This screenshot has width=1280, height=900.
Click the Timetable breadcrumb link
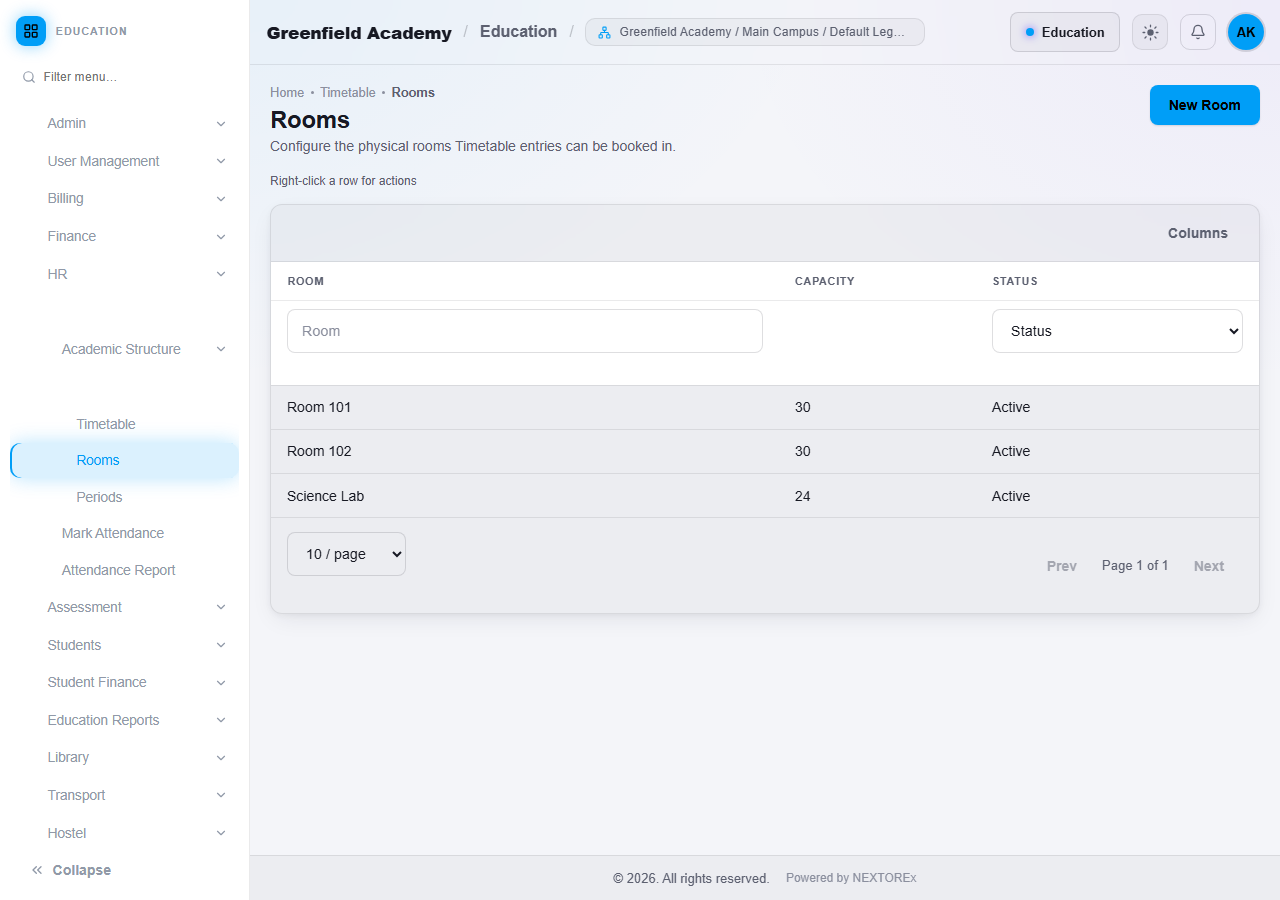pyautogui.click(x=348, y=92)
